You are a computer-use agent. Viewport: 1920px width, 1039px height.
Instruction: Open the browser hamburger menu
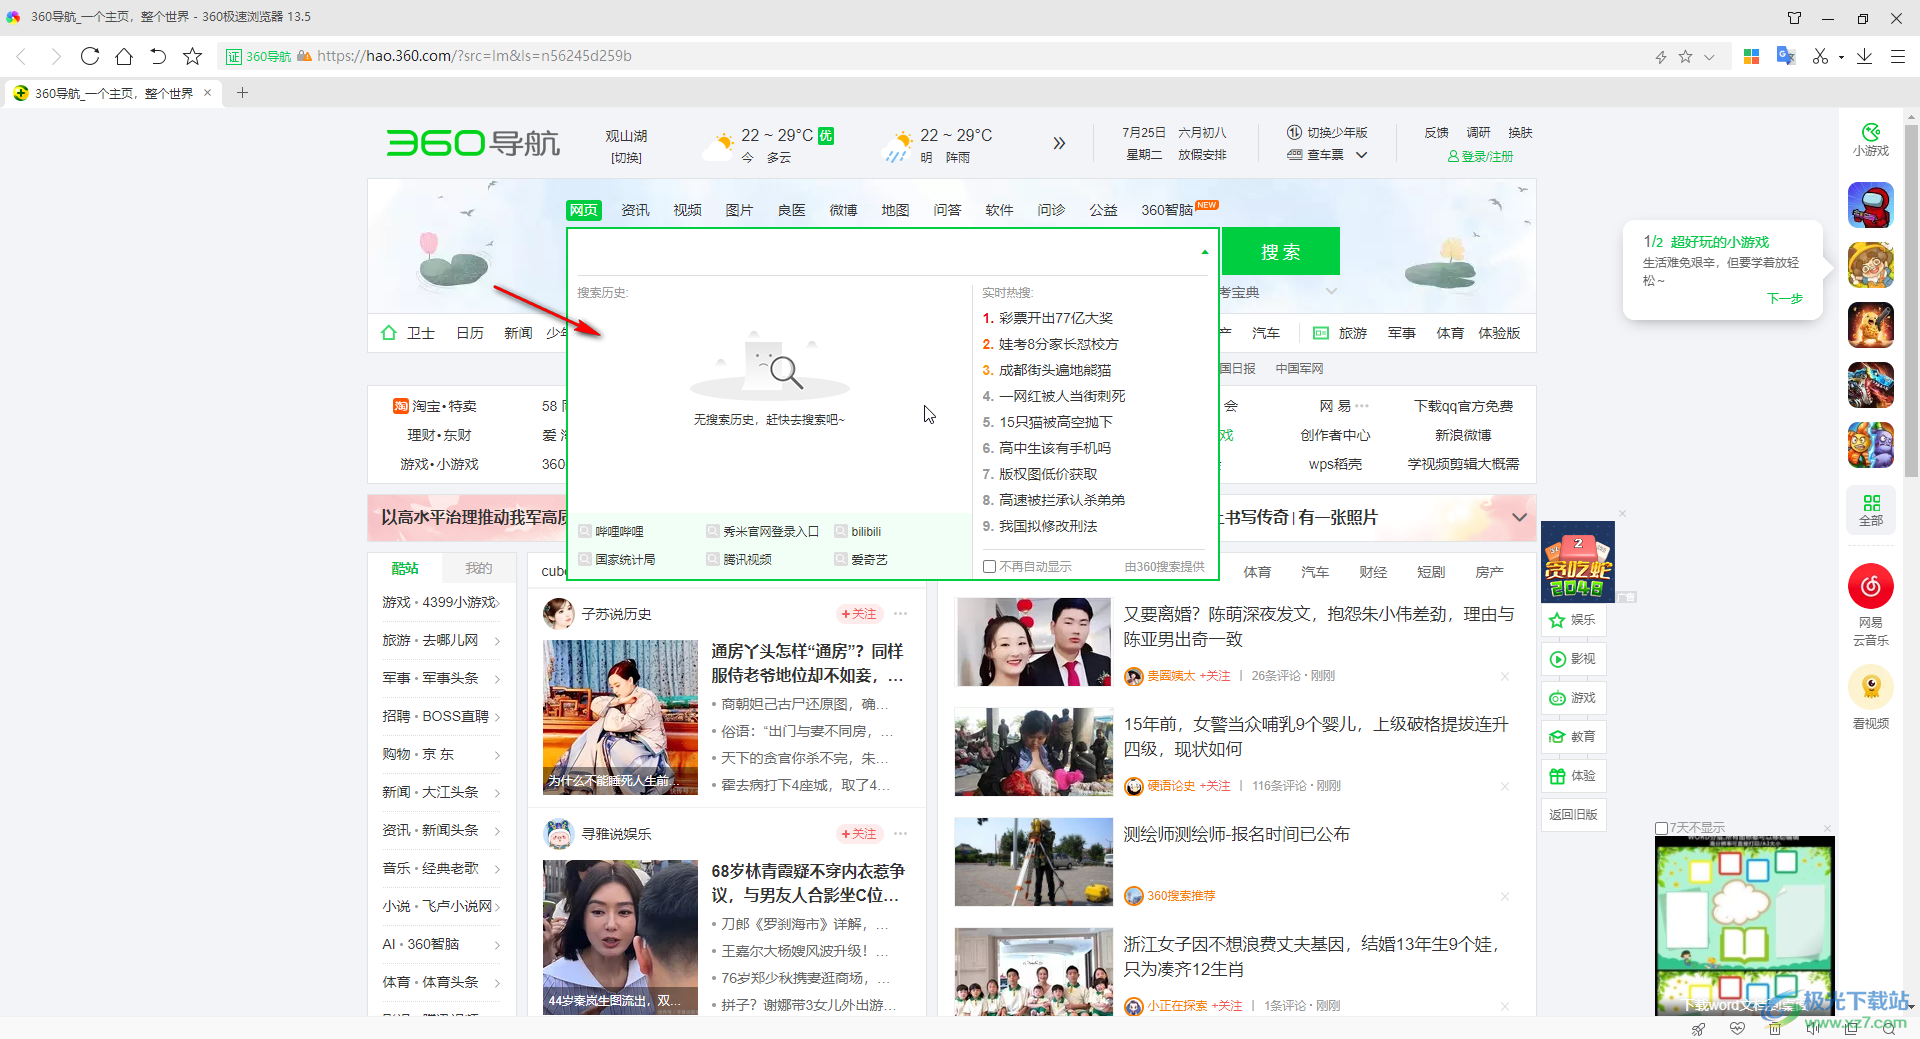pyautogui.click(x=1898, y=57)
